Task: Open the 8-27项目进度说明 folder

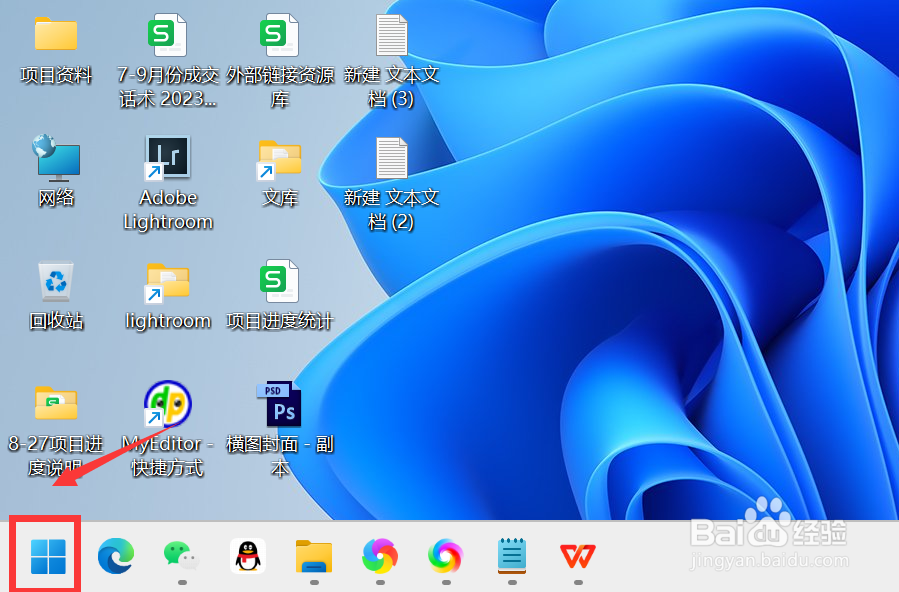Action: [x=55, y=404]
